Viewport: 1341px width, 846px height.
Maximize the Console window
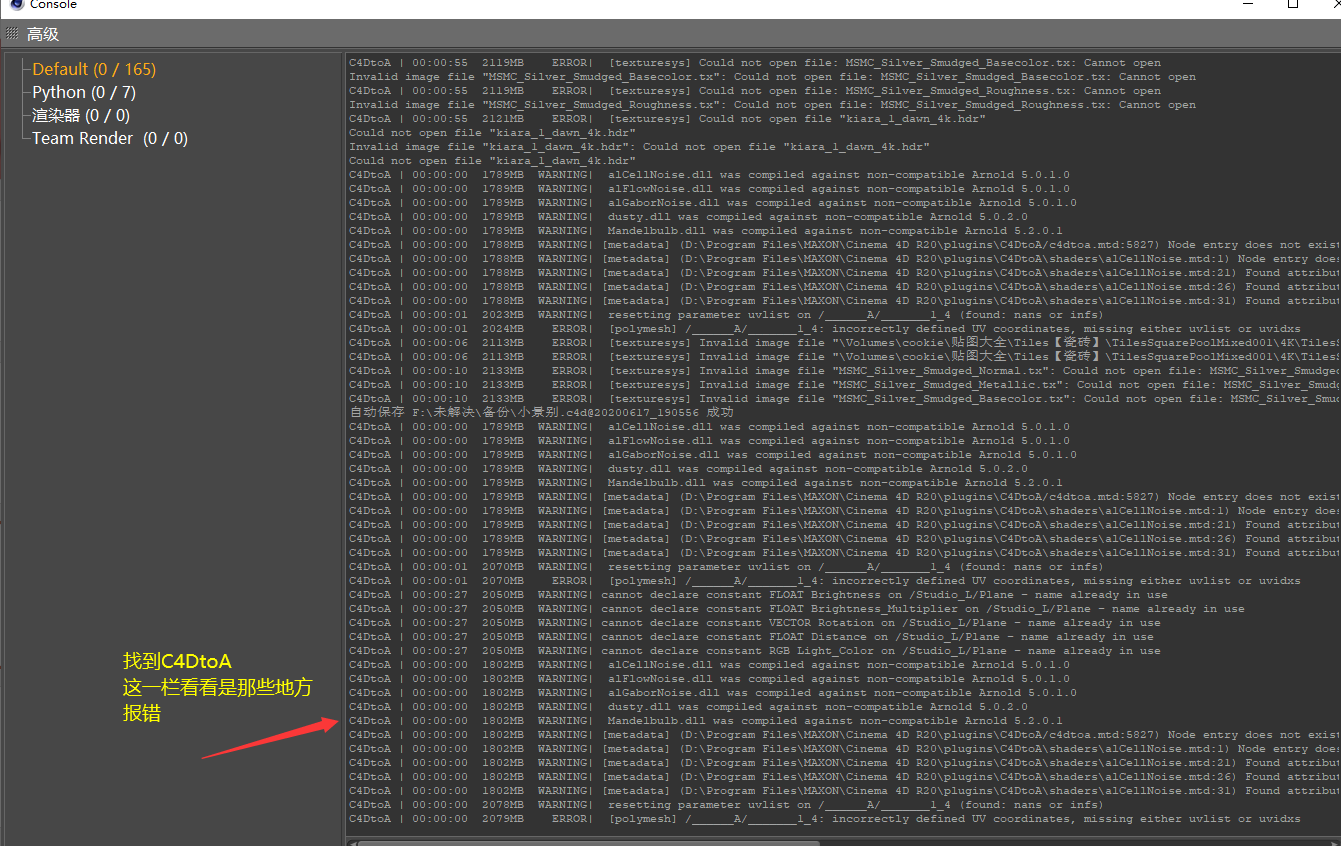point(1293,4)
